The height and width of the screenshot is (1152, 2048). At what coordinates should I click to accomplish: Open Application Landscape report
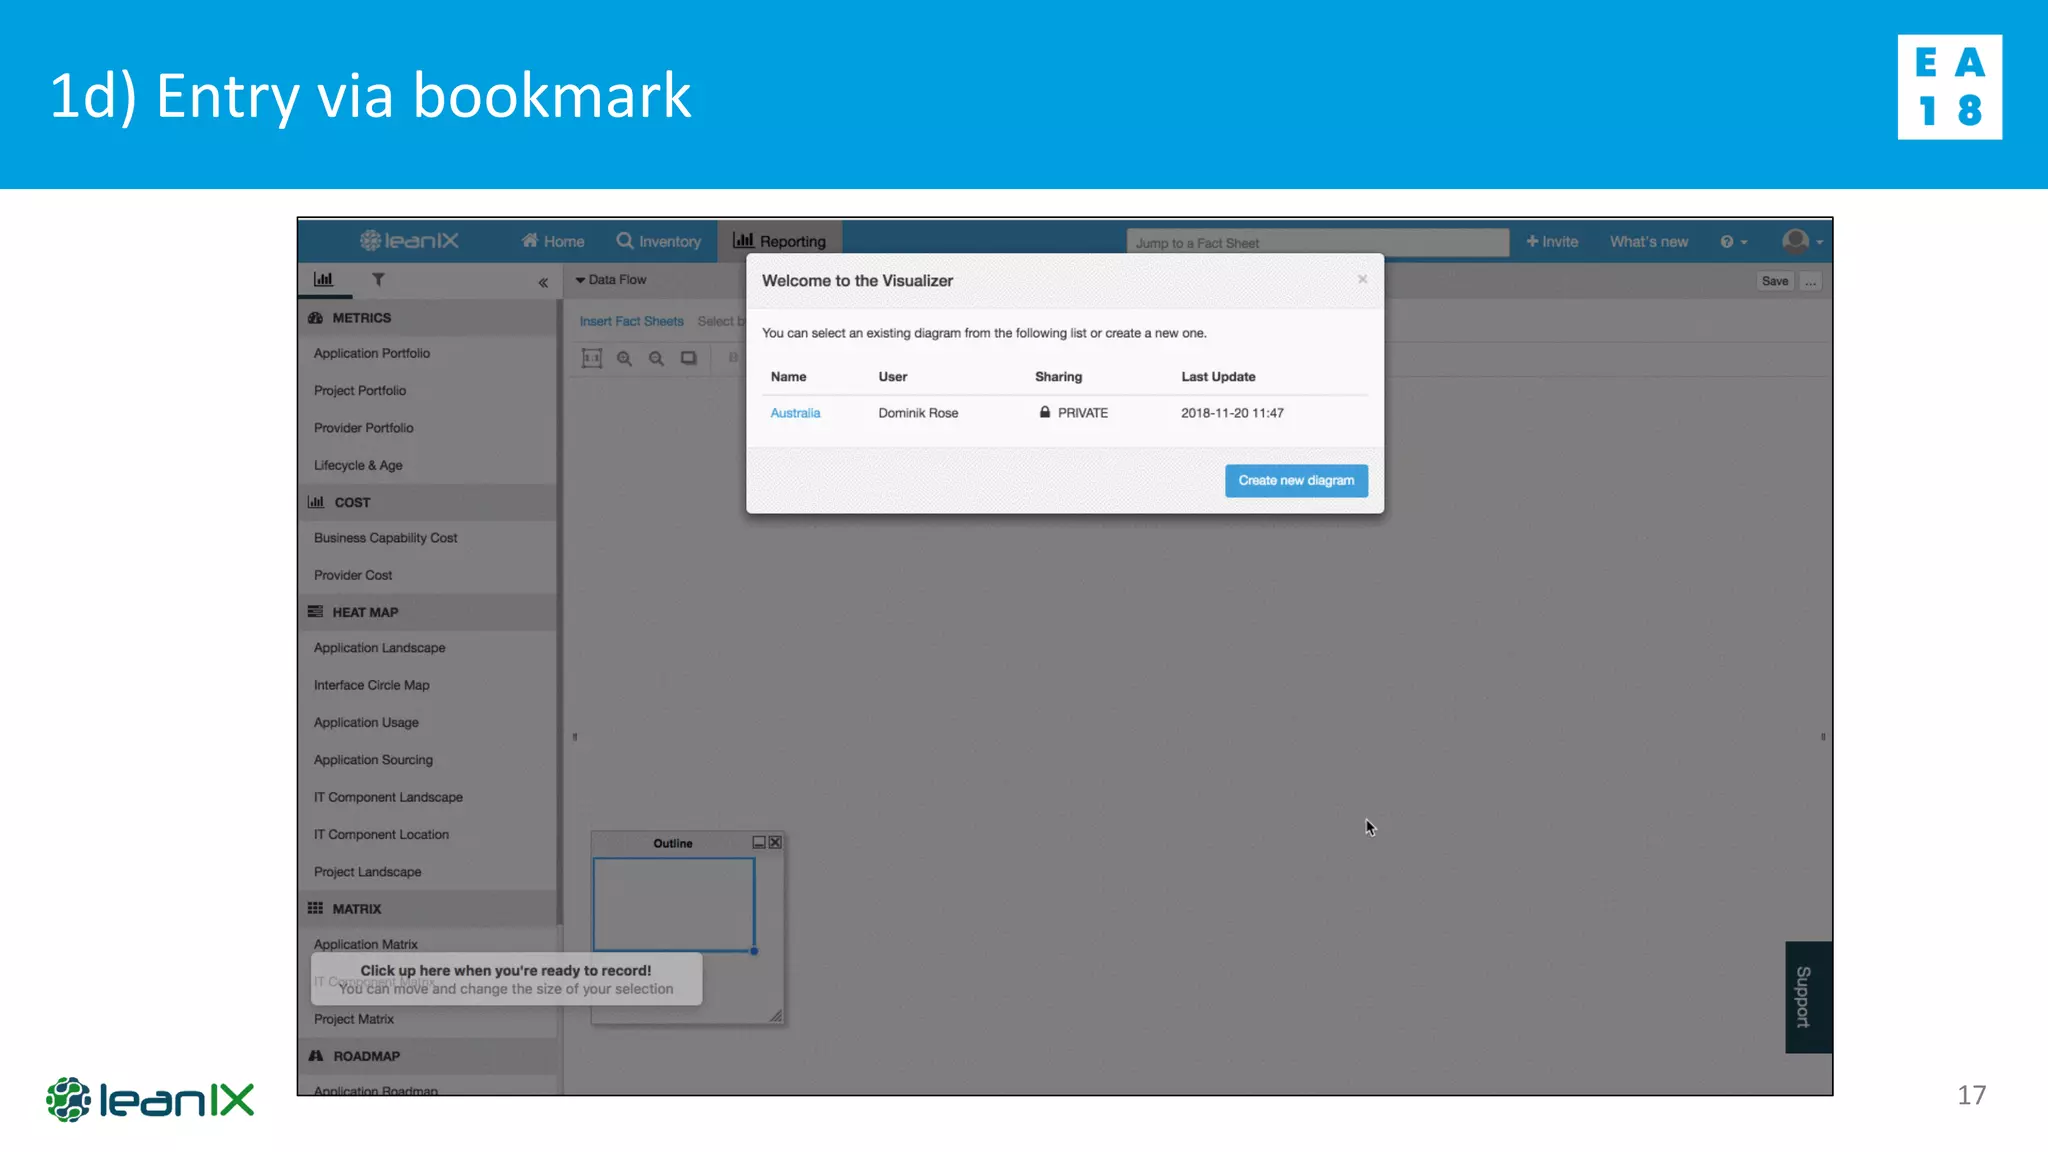point(379,648)
